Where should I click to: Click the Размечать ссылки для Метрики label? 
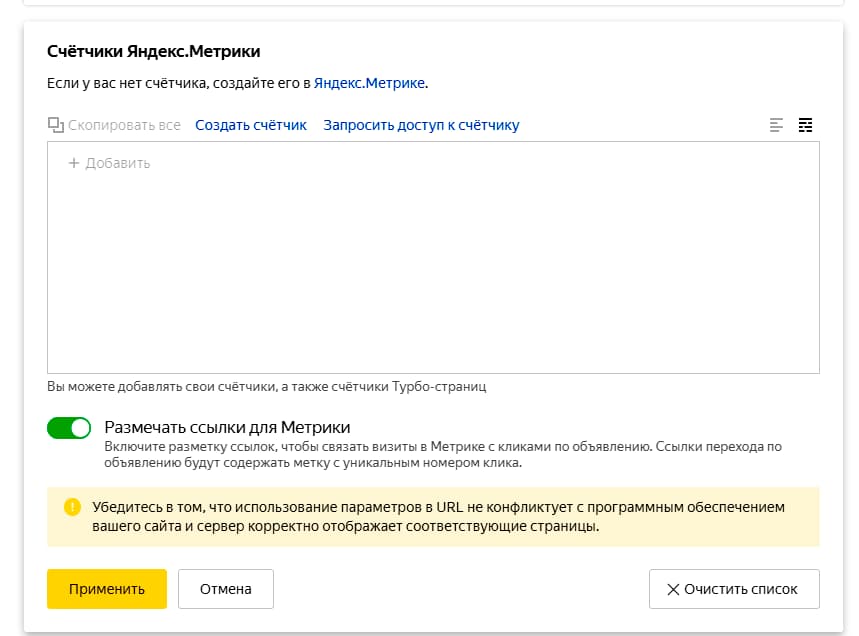[227, 427]
